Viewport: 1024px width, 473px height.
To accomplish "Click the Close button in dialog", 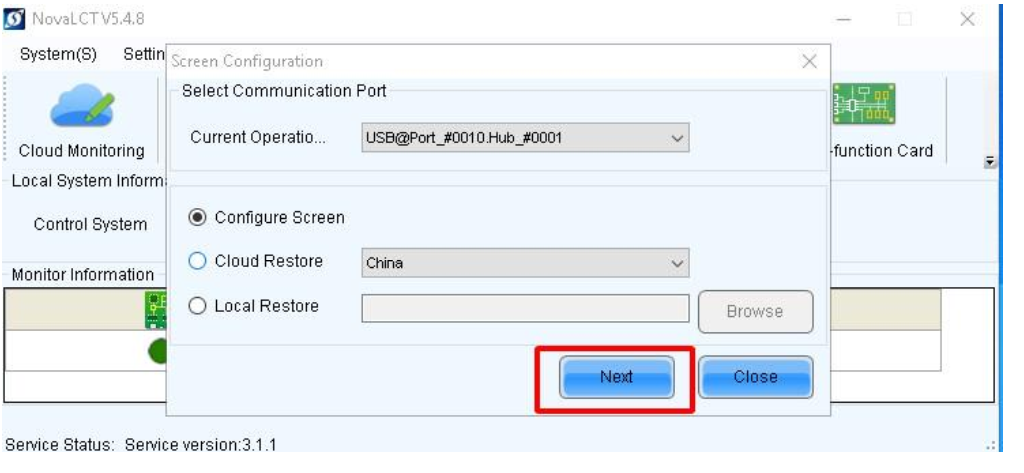I will tap(756, 377).
